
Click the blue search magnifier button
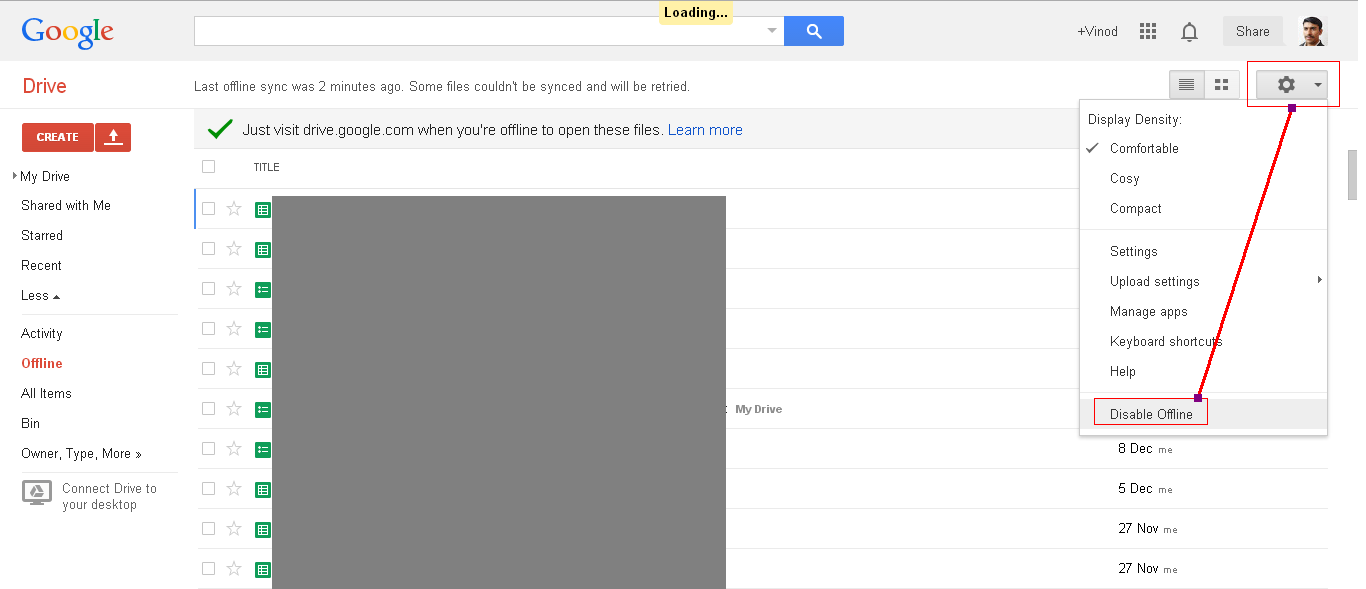tap(813, 30)
